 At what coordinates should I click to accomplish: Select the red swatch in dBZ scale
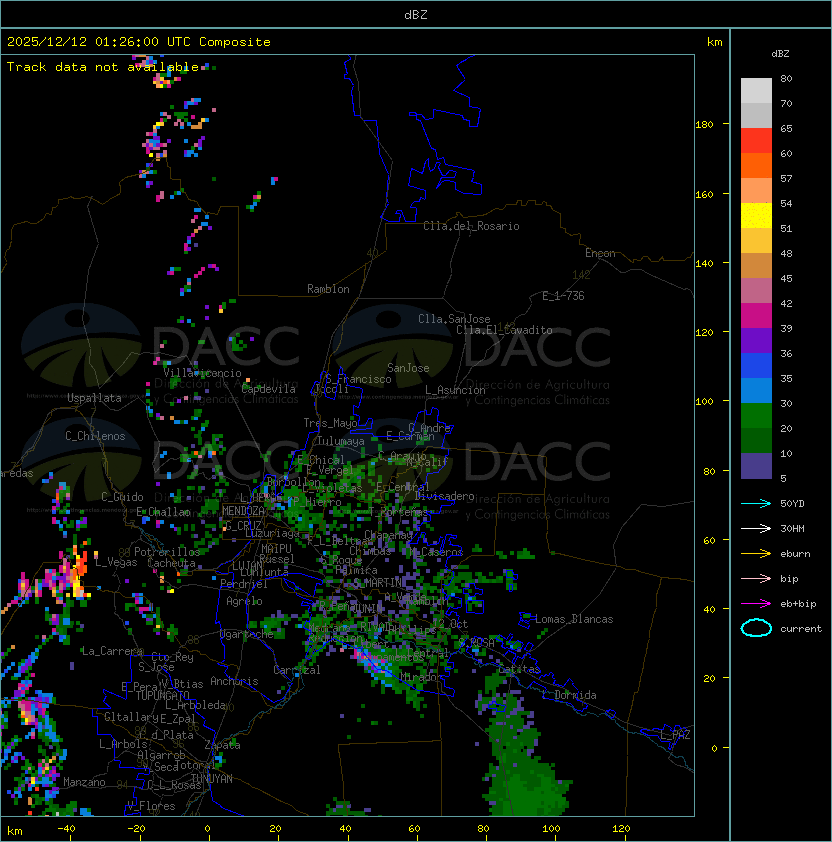click(756, 140)
